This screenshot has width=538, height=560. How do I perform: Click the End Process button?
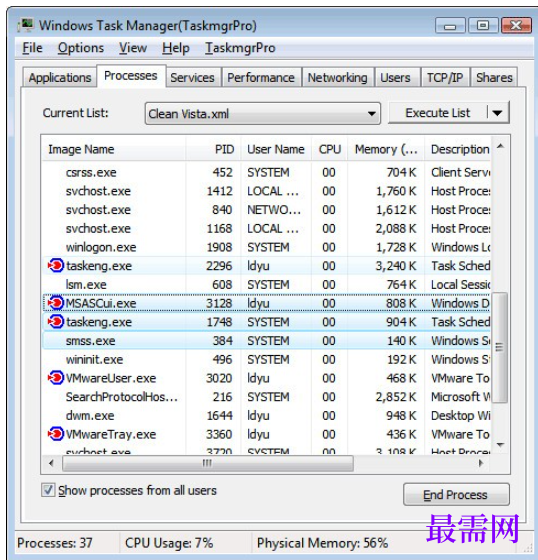pyautogui.click(x=456, y=495)
